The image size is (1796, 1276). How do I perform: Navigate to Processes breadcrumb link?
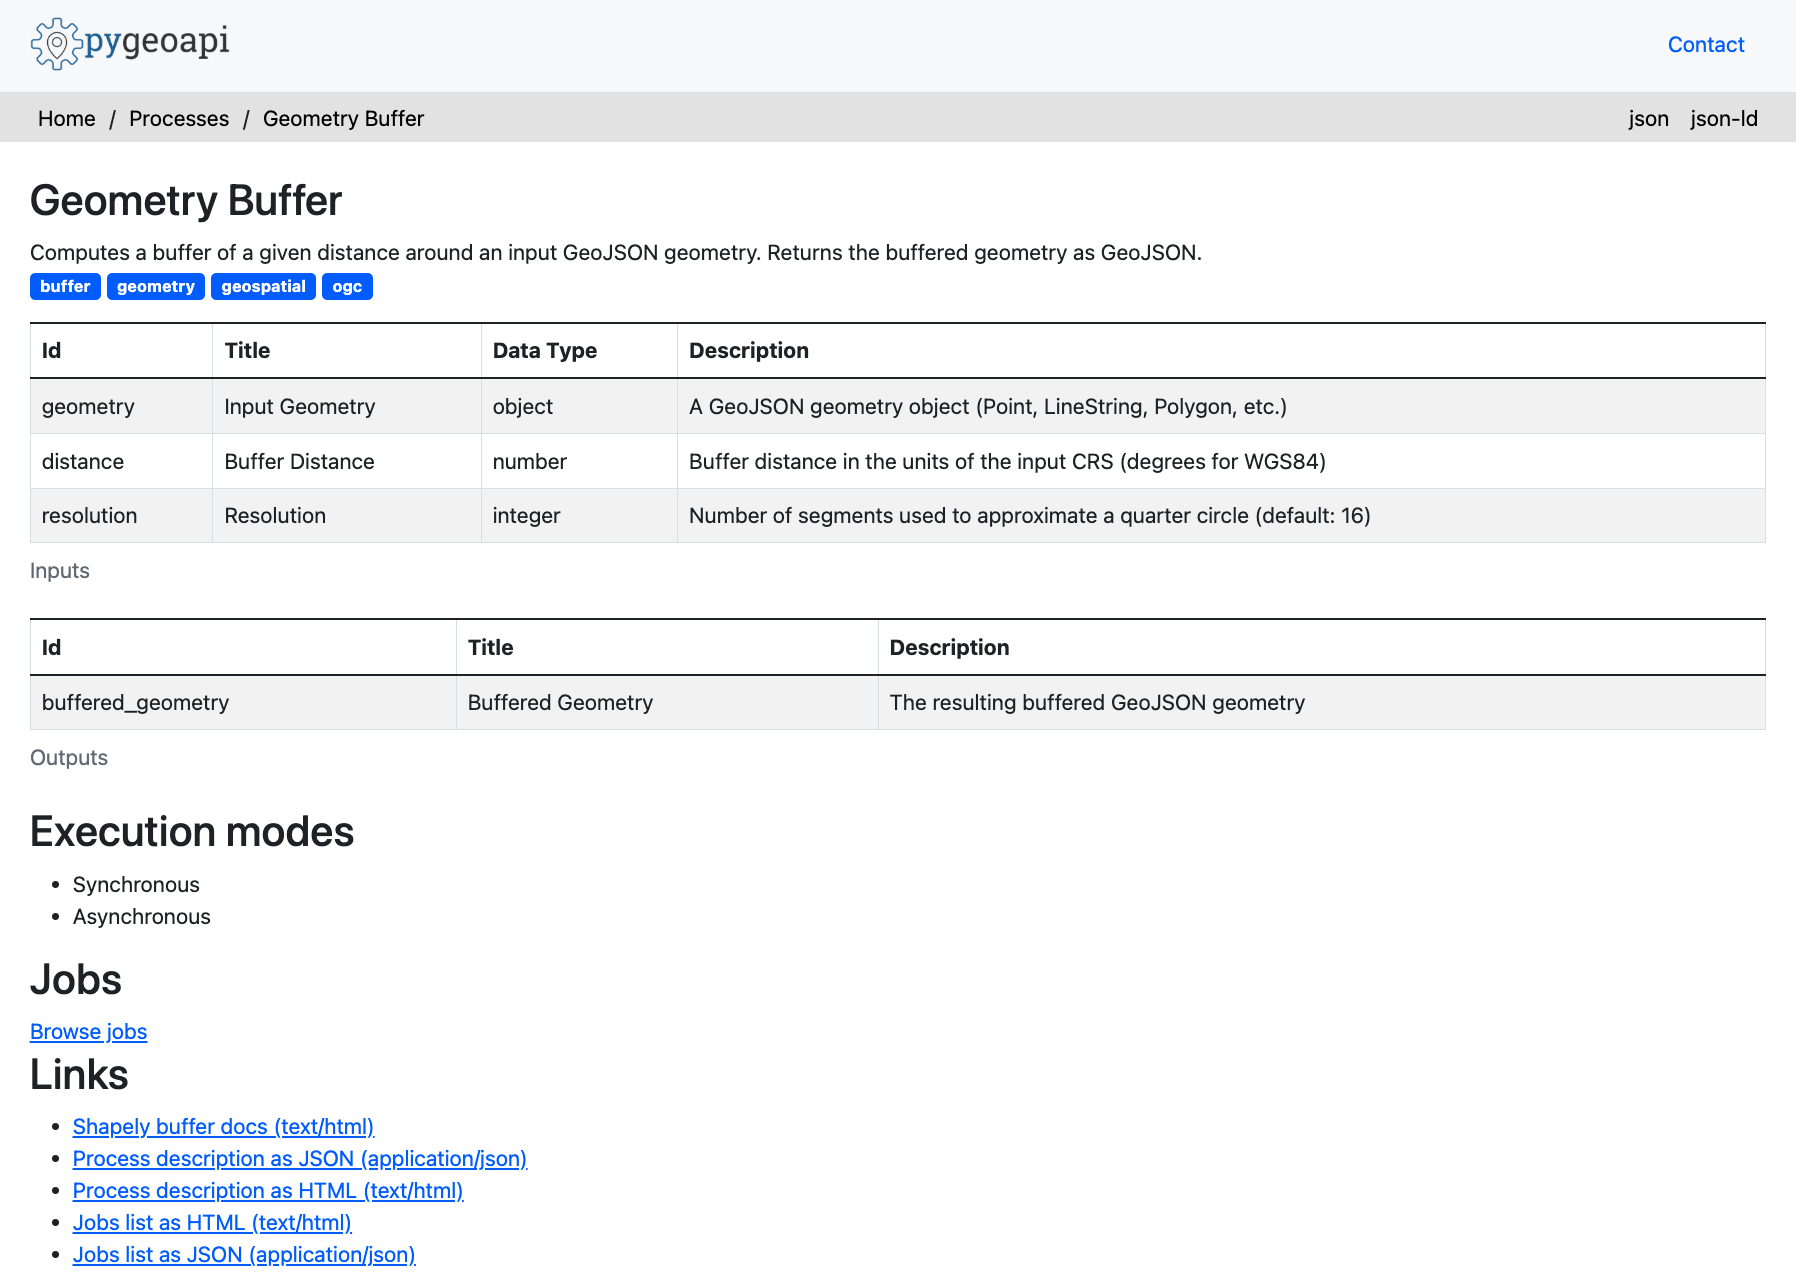tap(179, 119)
